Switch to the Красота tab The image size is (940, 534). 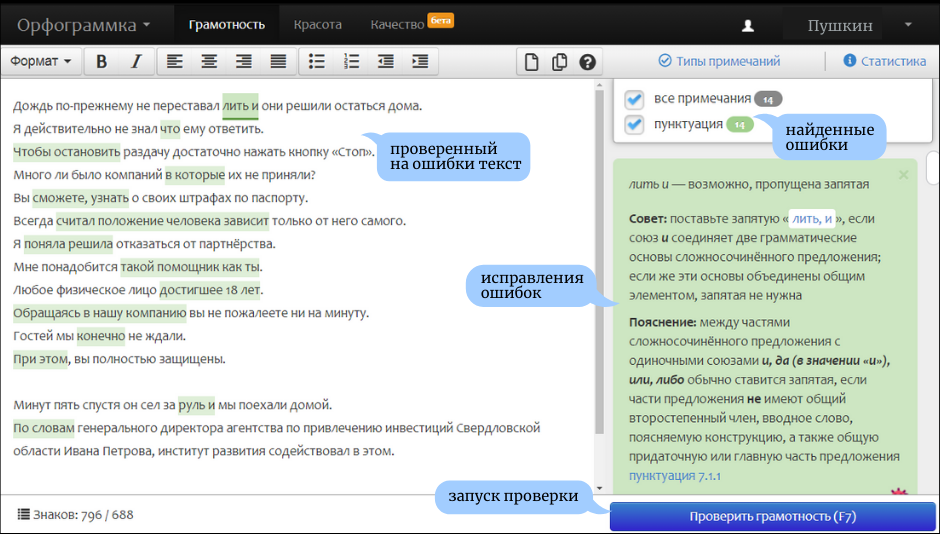(x=318, y=25)
